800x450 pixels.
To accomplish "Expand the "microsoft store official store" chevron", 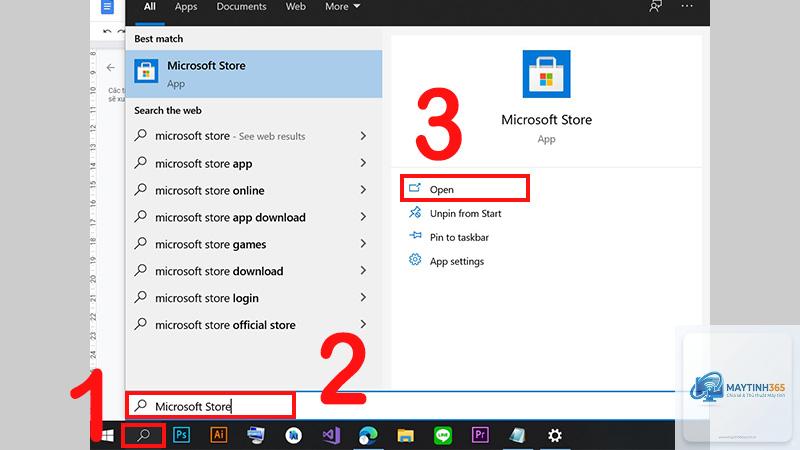I will (x=363, y=324).
